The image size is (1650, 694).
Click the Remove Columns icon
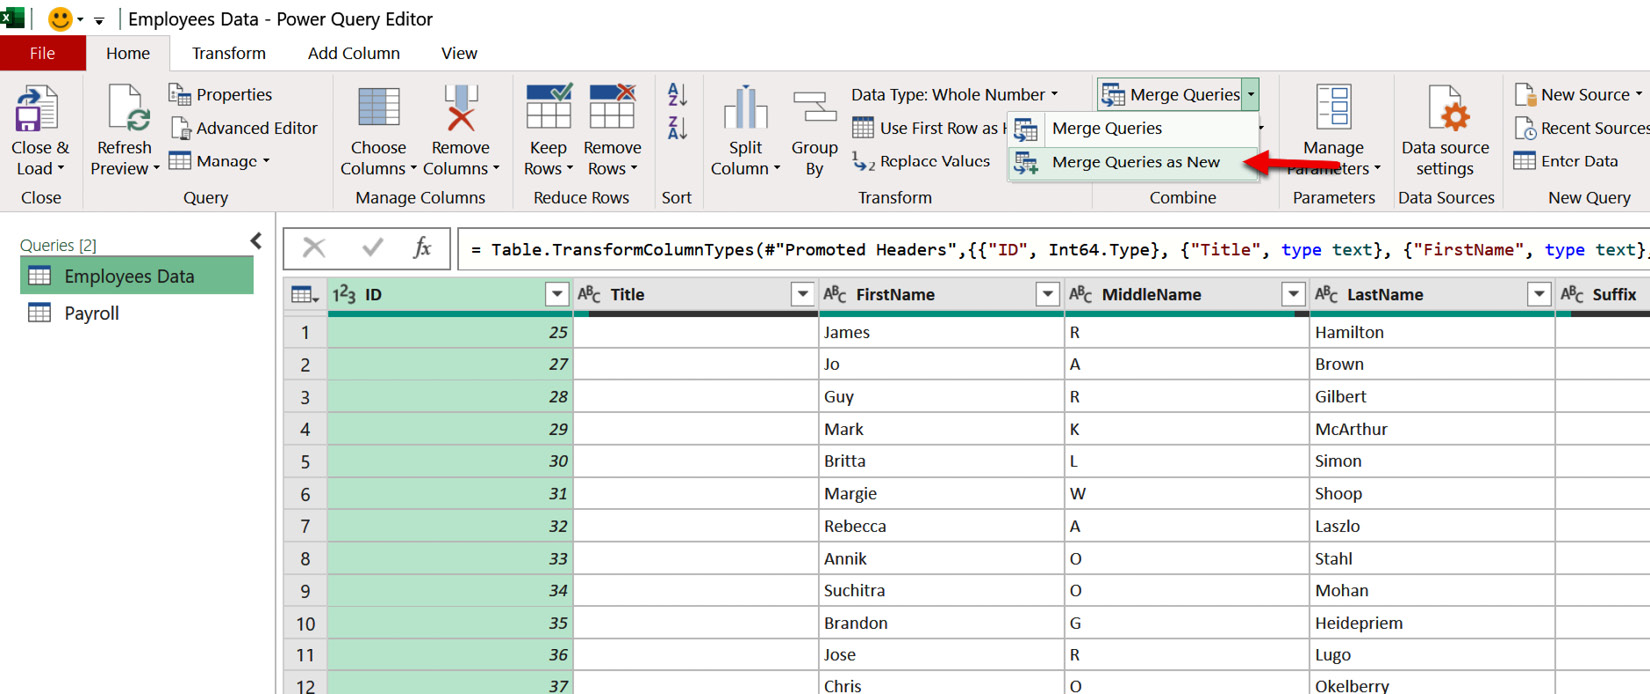point(460,110)
